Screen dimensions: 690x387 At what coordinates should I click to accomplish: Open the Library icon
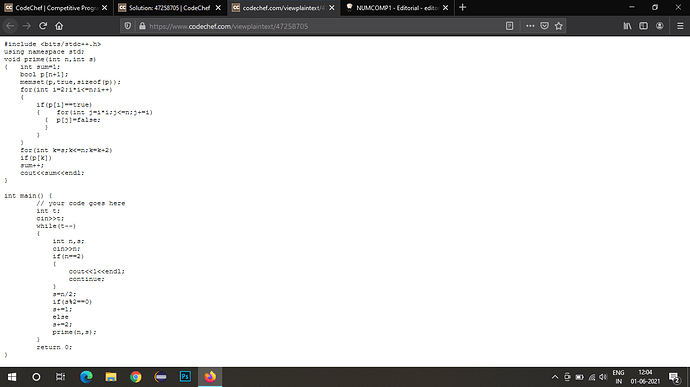[627, 26]
